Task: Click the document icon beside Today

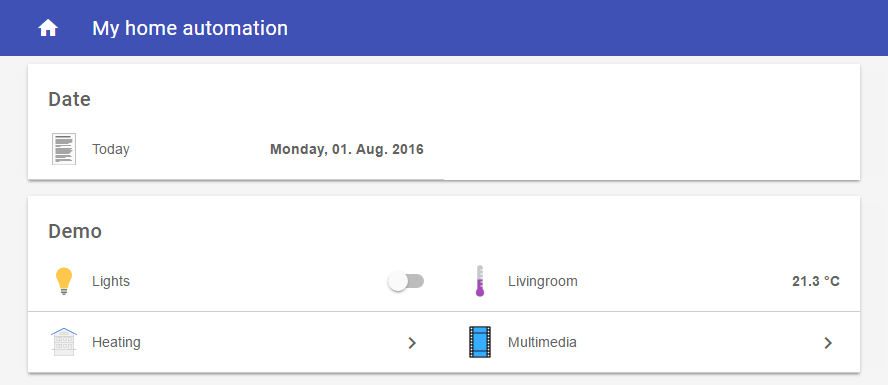Action: pos(64,149)
